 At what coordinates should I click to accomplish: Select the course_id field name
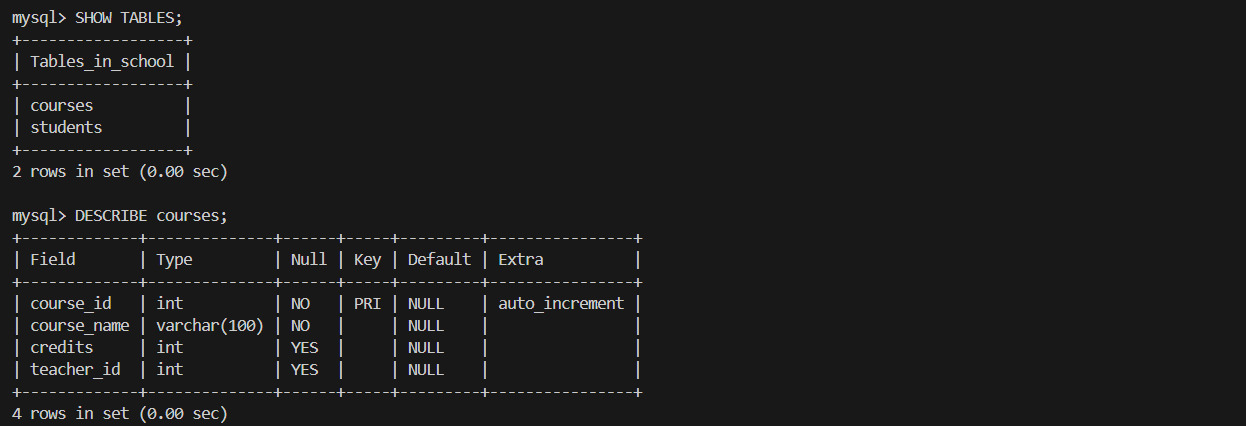[71, 303]
